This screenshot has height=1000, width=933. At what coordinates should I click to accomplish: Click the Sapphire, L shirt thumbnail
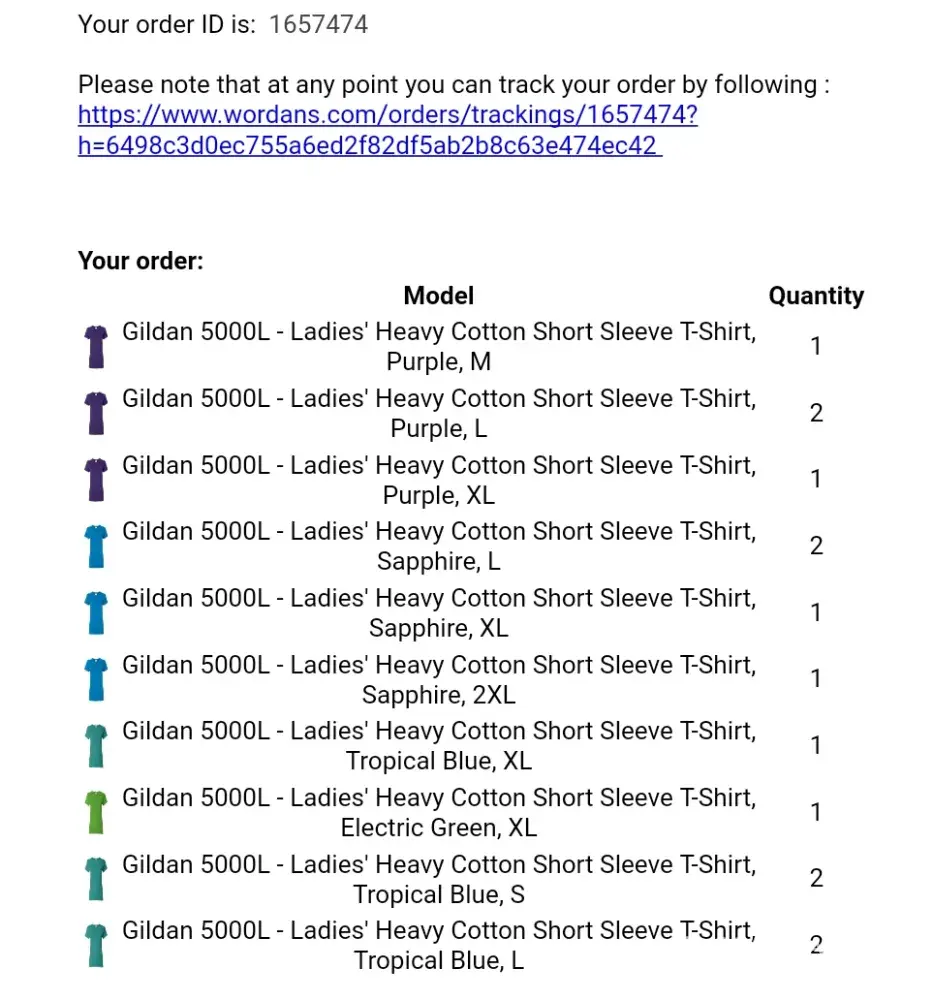pyautogui.click(x=96, y=546)
